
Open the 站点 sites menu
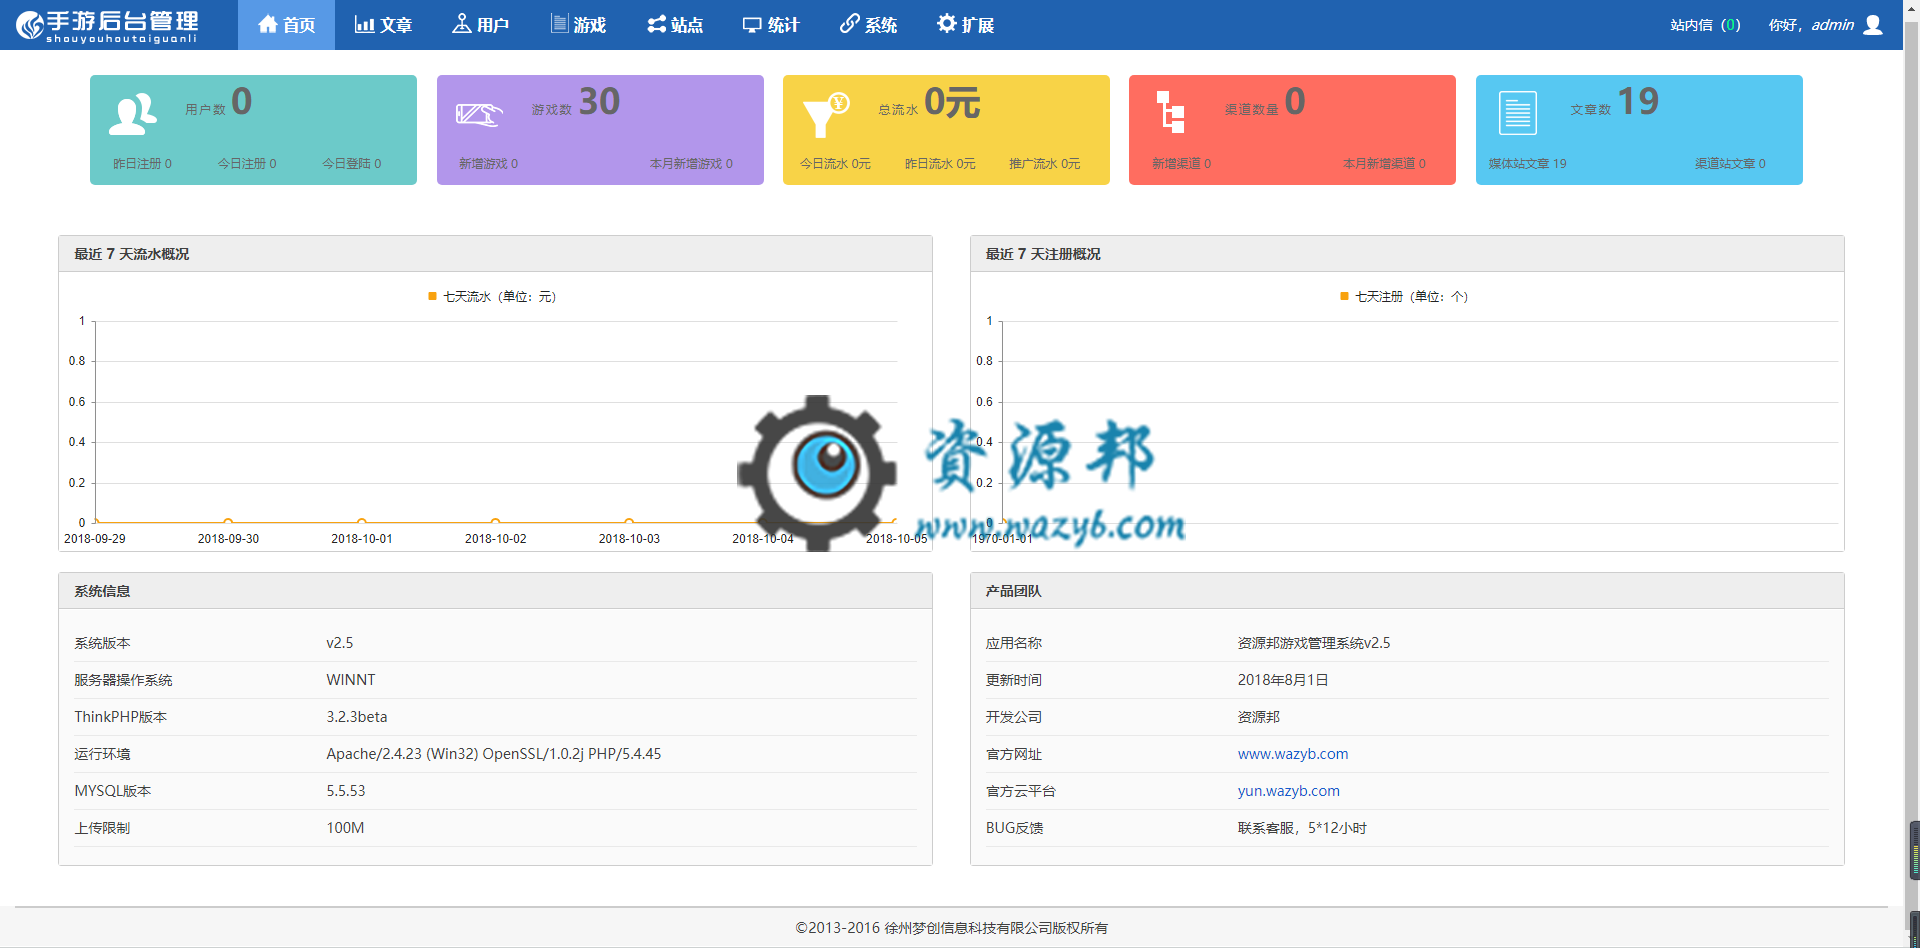coord(675,25)
